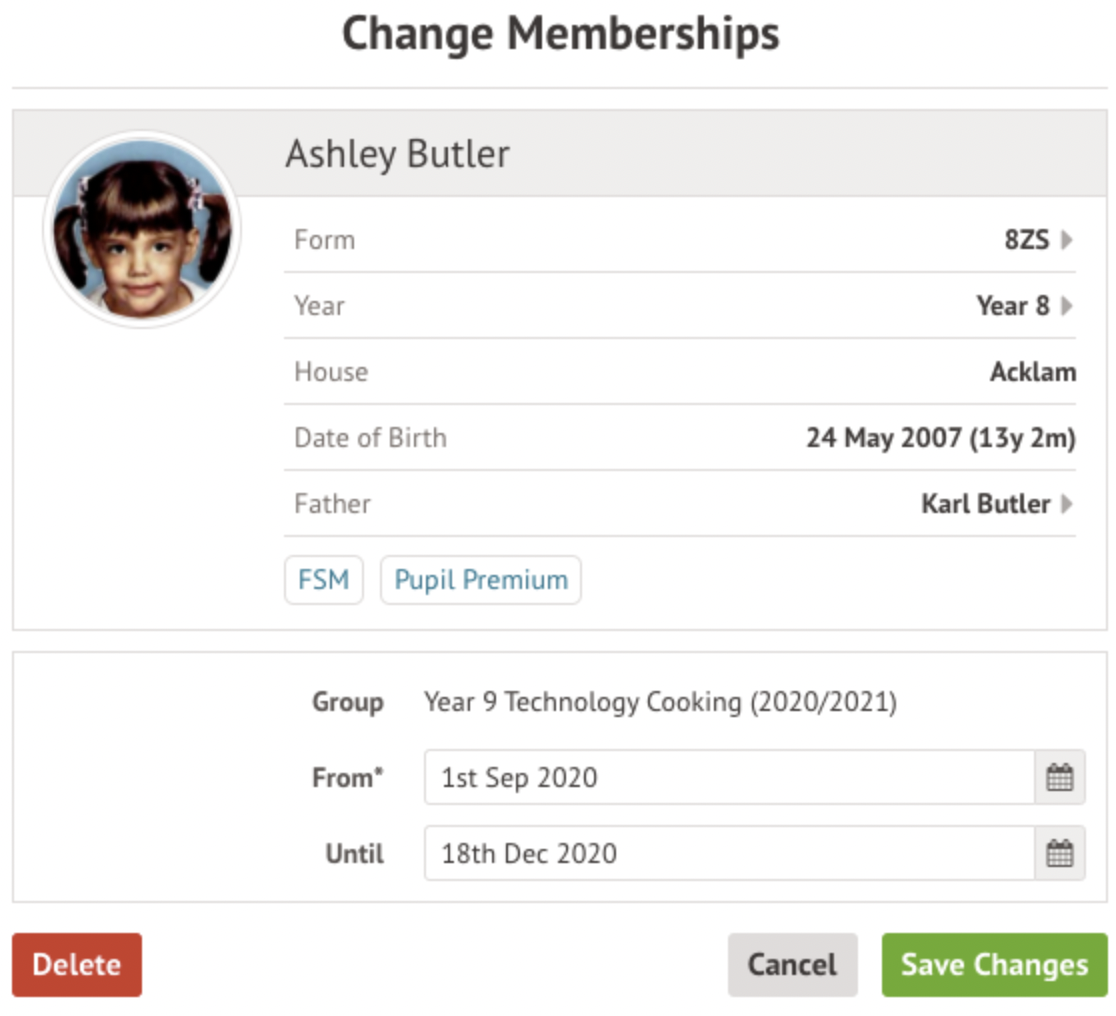Click the From date input field
This screenshot has height=1016, width=1116.
click(728, 777)
